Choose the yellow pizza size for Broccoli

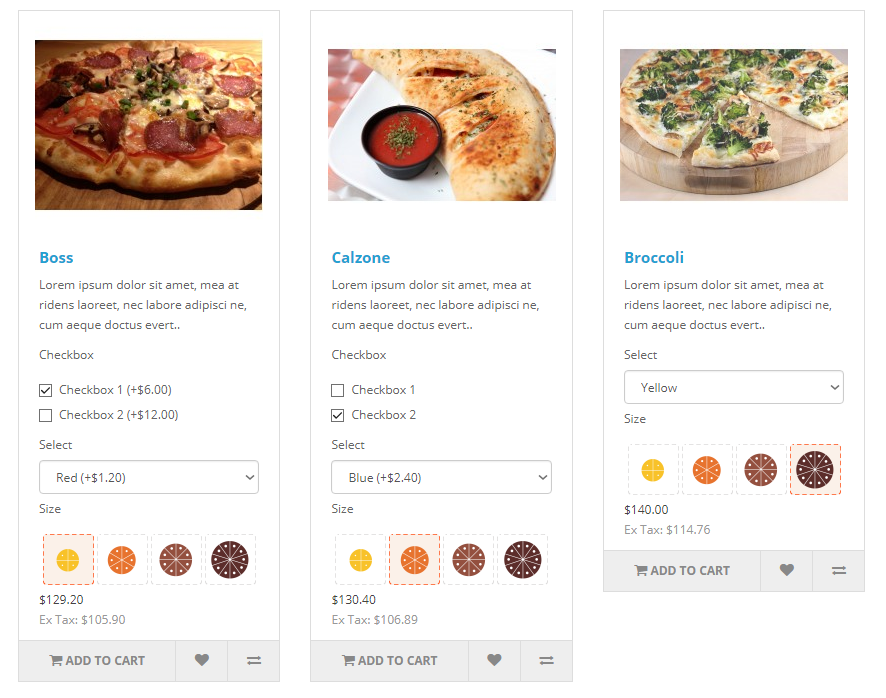(653, 469)
